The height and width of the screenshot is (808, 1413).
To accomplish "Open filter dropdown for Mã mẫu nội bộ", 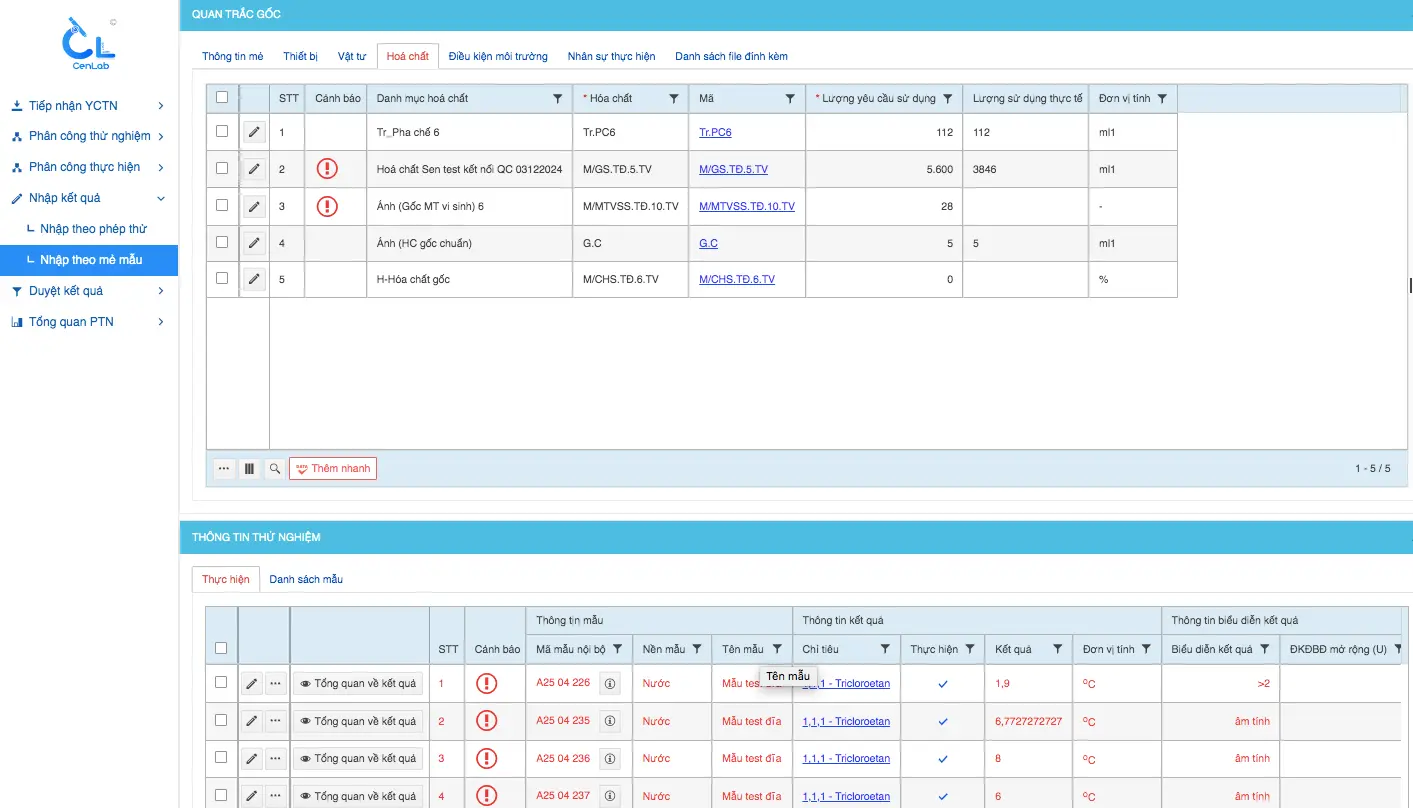I will 618,649.
